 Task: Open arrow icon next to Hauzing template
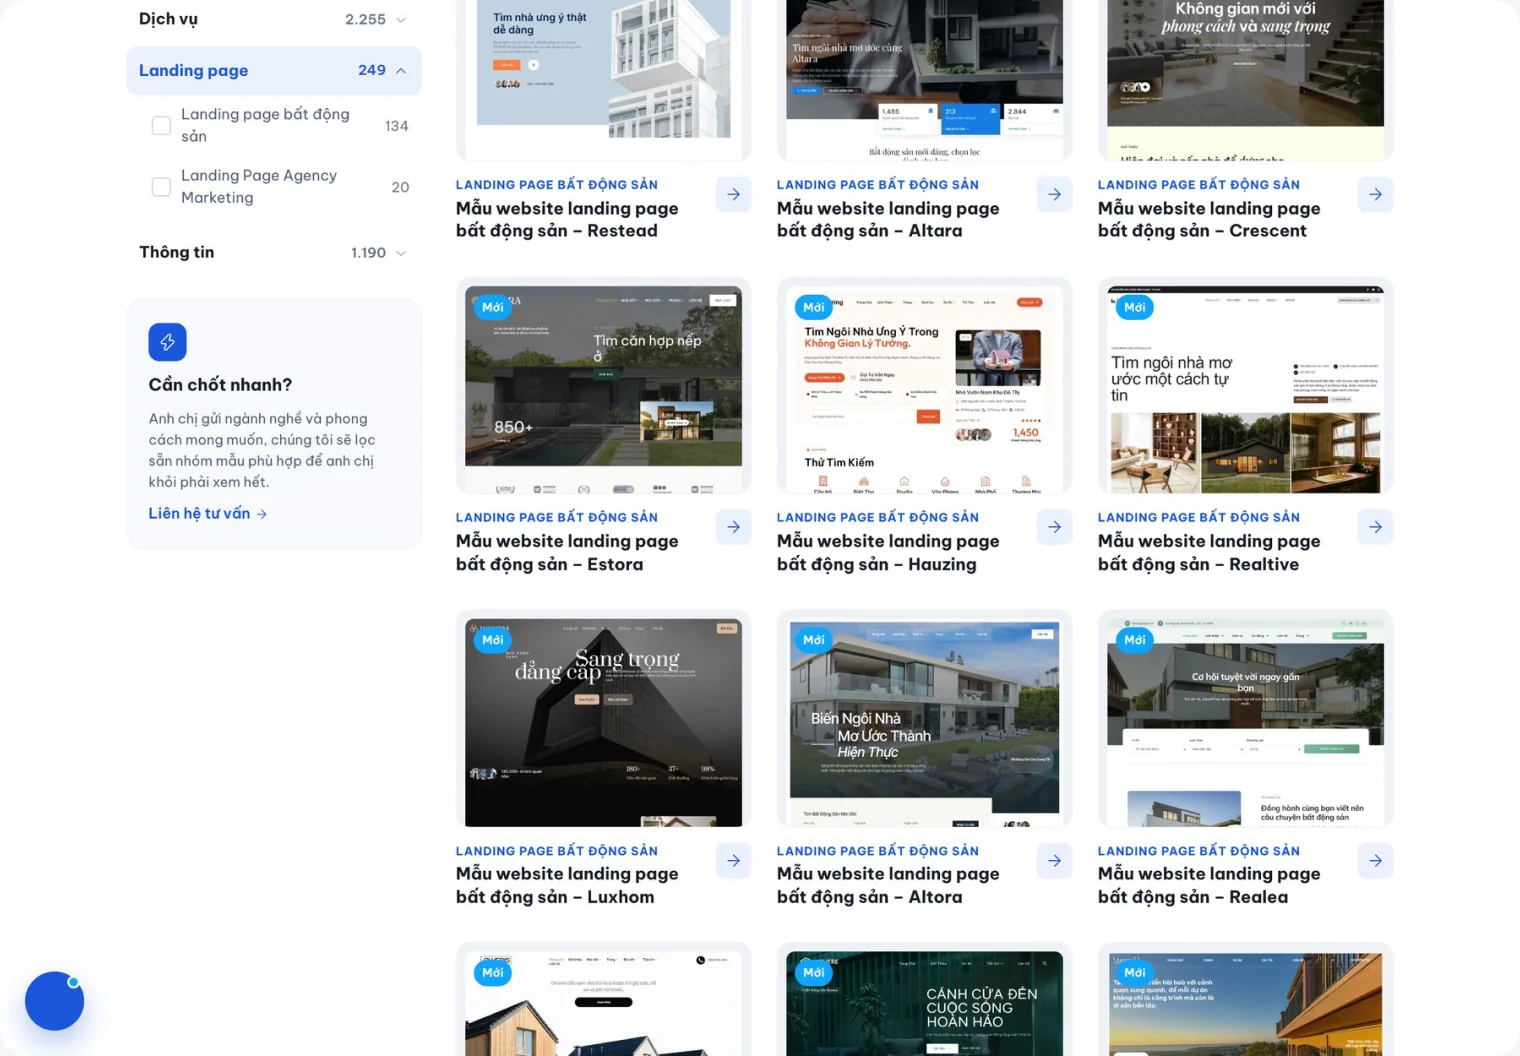[1054, 527]
